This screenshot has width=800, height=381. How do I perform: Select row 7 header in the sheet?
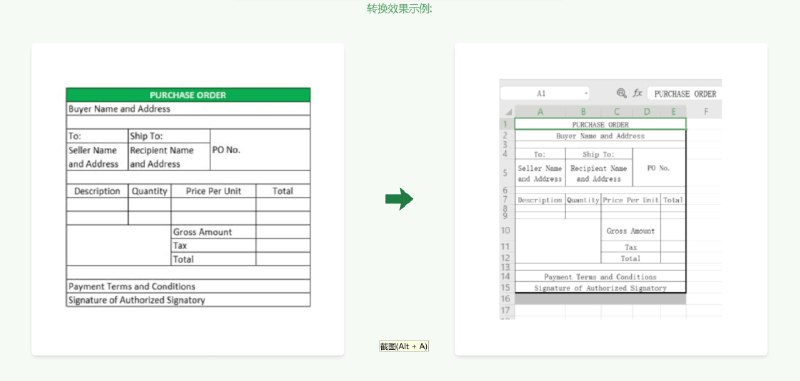tap(506, 199)
